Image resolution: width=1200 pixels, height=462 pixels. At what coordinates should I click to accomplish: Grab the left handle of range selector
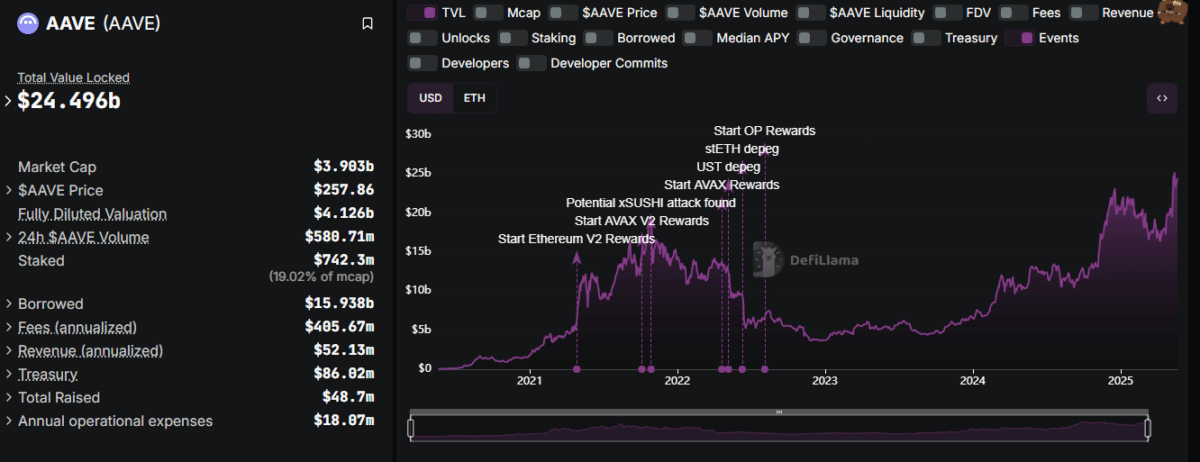[x=410, y=428]
